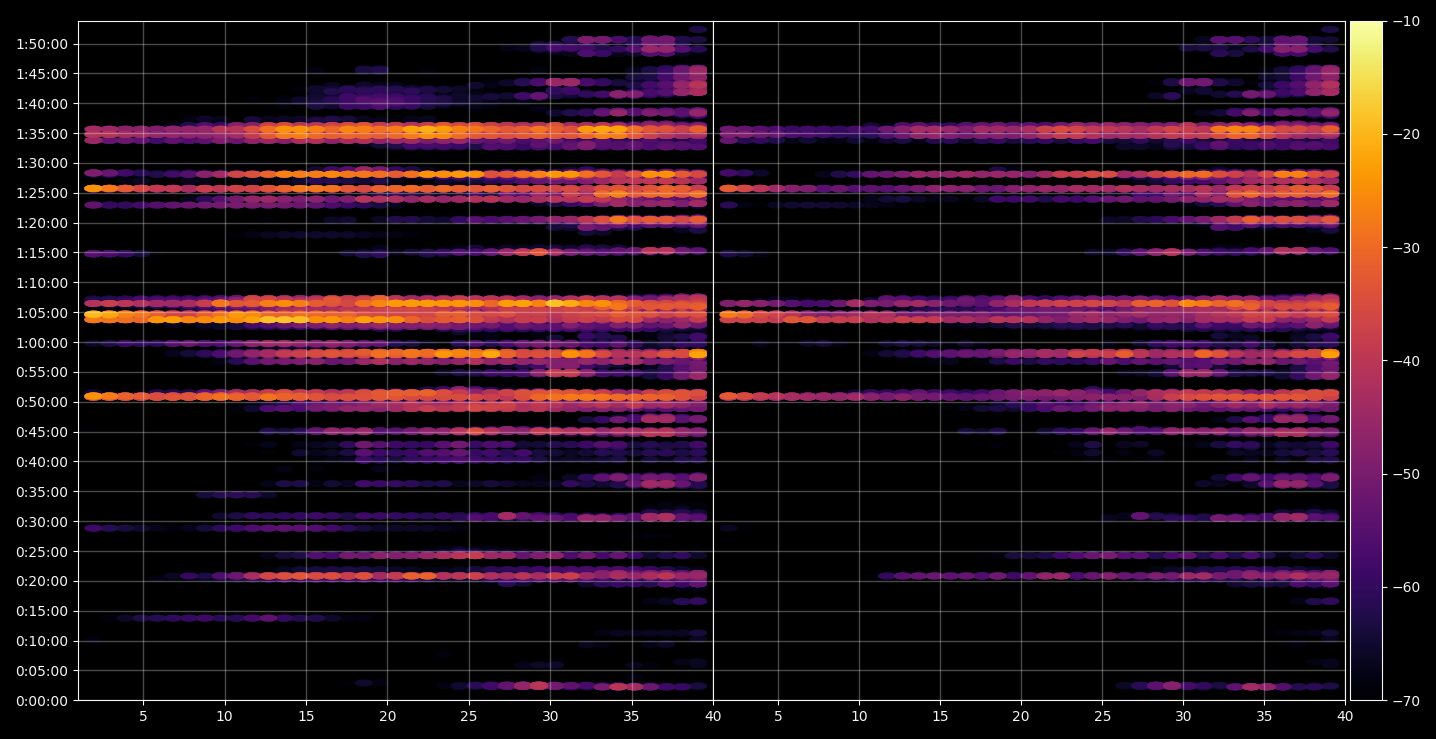Click the 1:45:00 y-axis tick label
The width and height of the screenshot is (1436, 739).
pyautogui.click(x=42, y=74)
